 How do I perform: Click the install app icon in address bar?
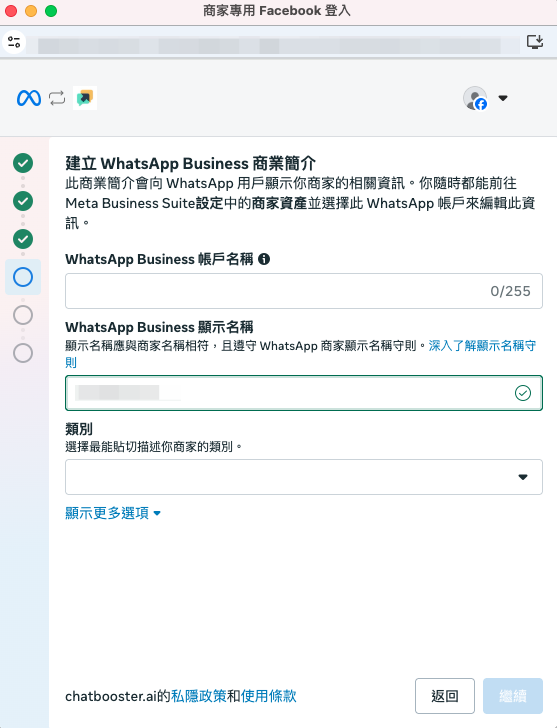(x=535, y=42)
